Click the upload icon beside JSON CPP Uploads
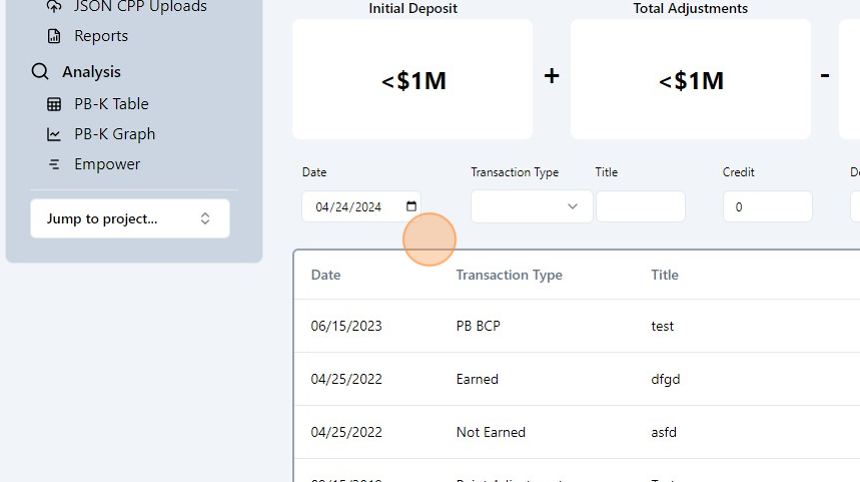Screen dimensions: 860x482 click(54, 7)
